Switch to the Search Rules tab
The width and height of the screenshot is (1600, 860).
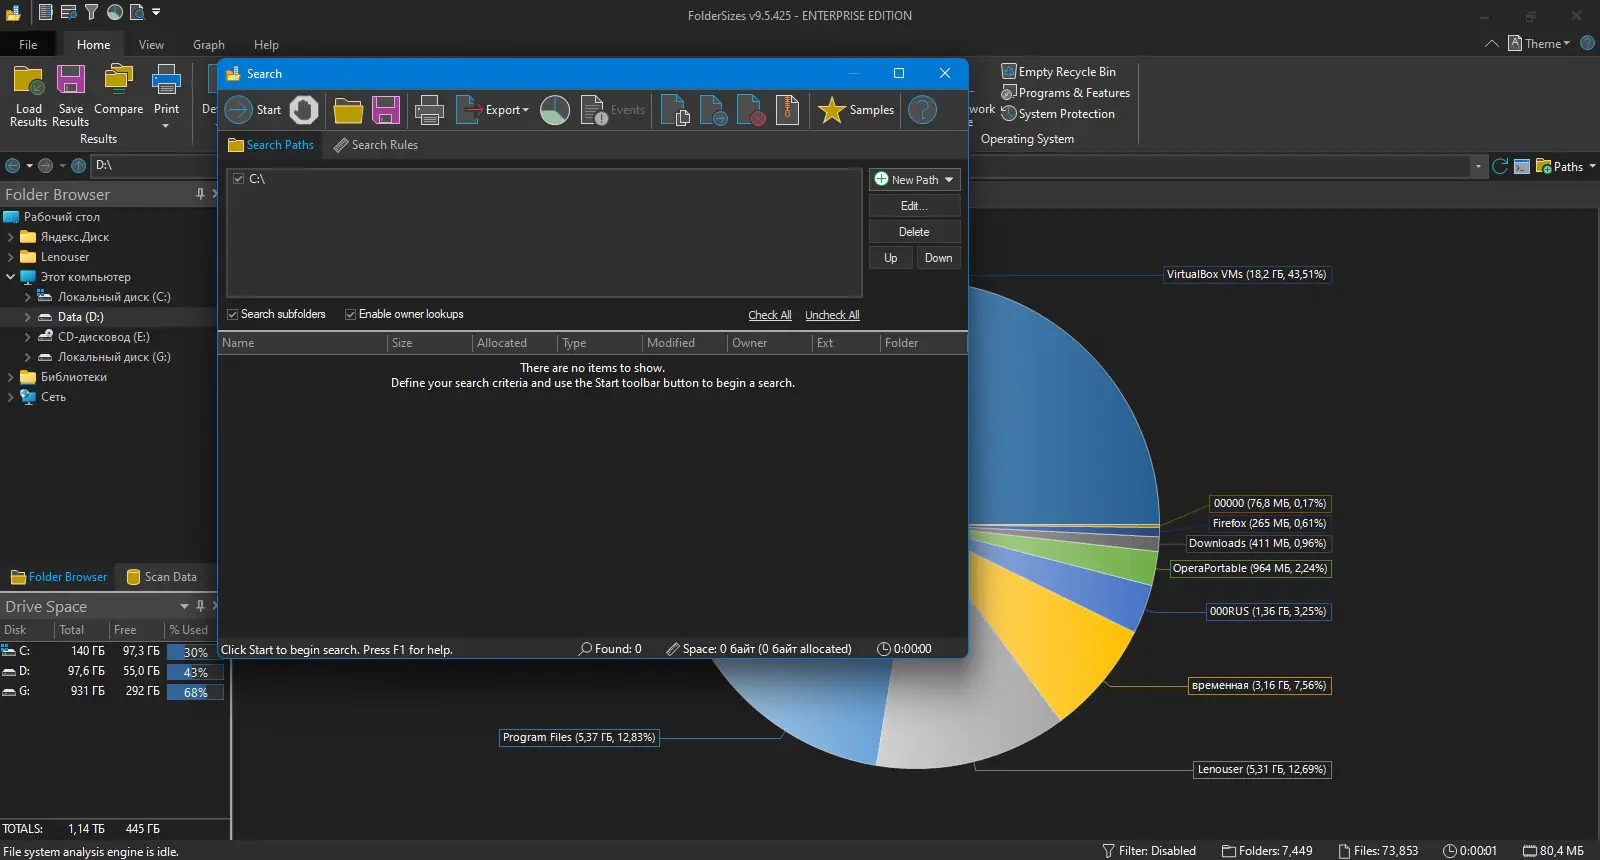pyautogui.click(x=376, y=145)
